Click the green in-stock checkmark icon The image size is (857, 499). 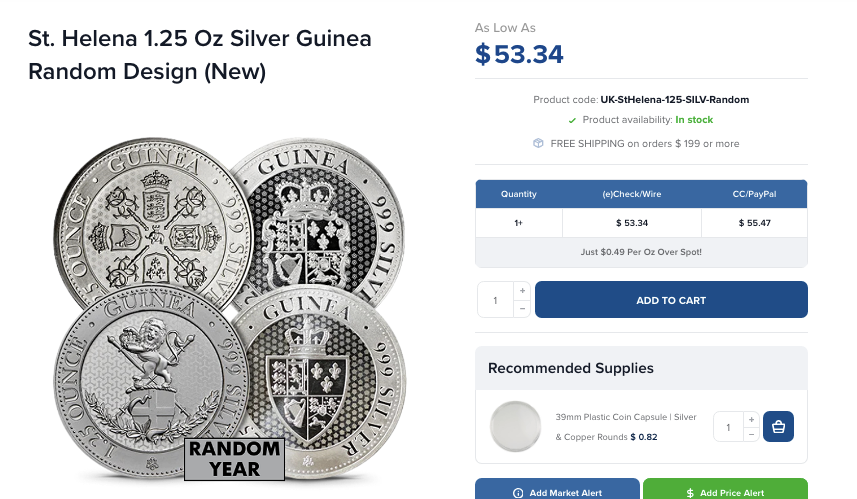pyautogui.click(x=572, y=120)
